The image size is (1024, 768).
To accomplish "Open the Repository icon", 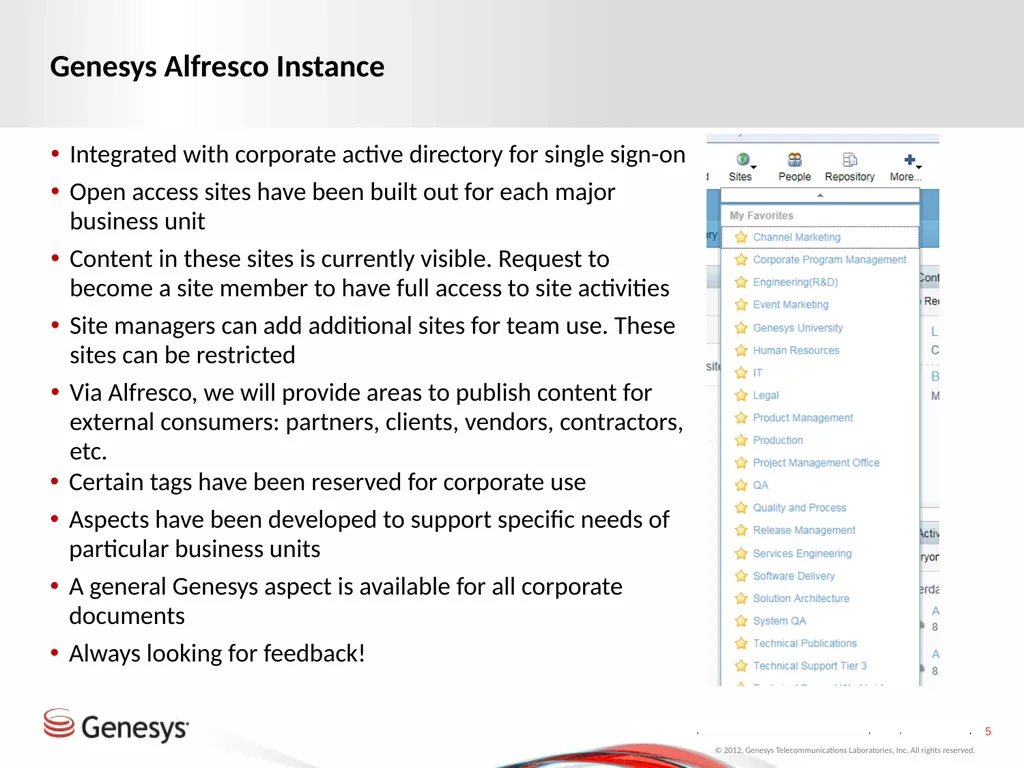I will click(849, 159).
